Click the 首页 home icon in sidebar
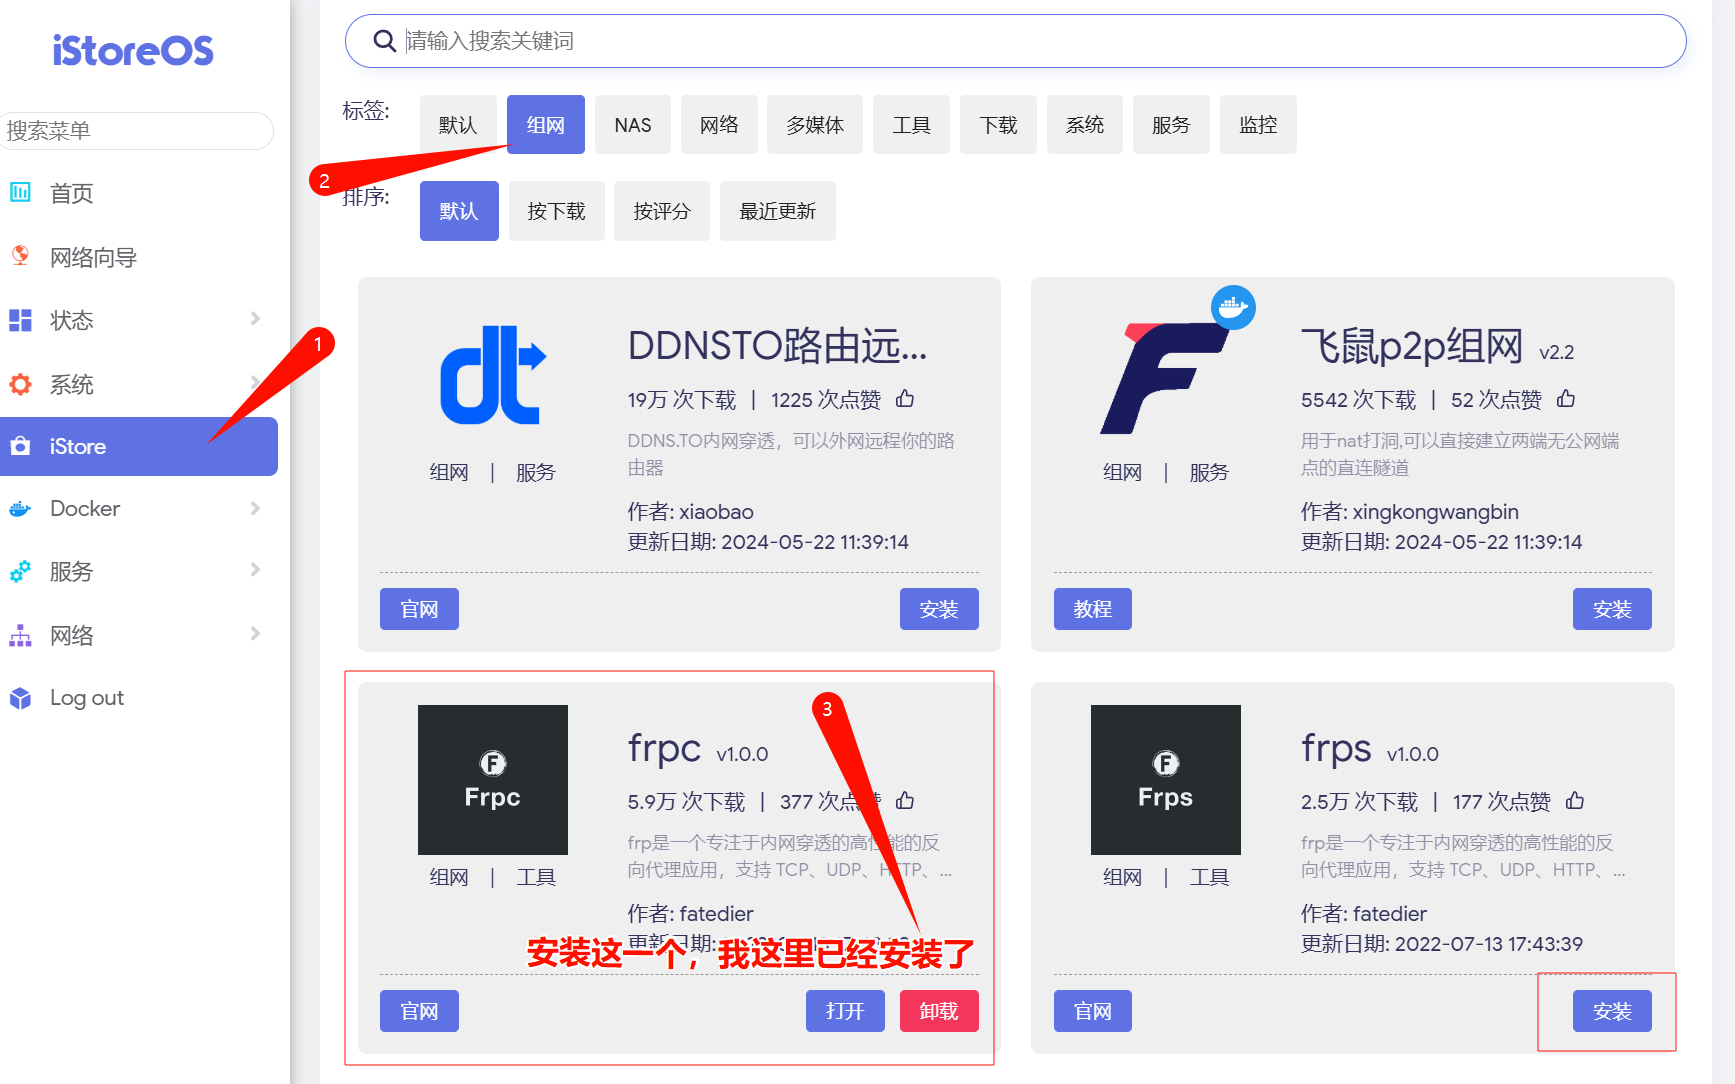Viewport: 1735px width, 1084px height. (21, 193)
